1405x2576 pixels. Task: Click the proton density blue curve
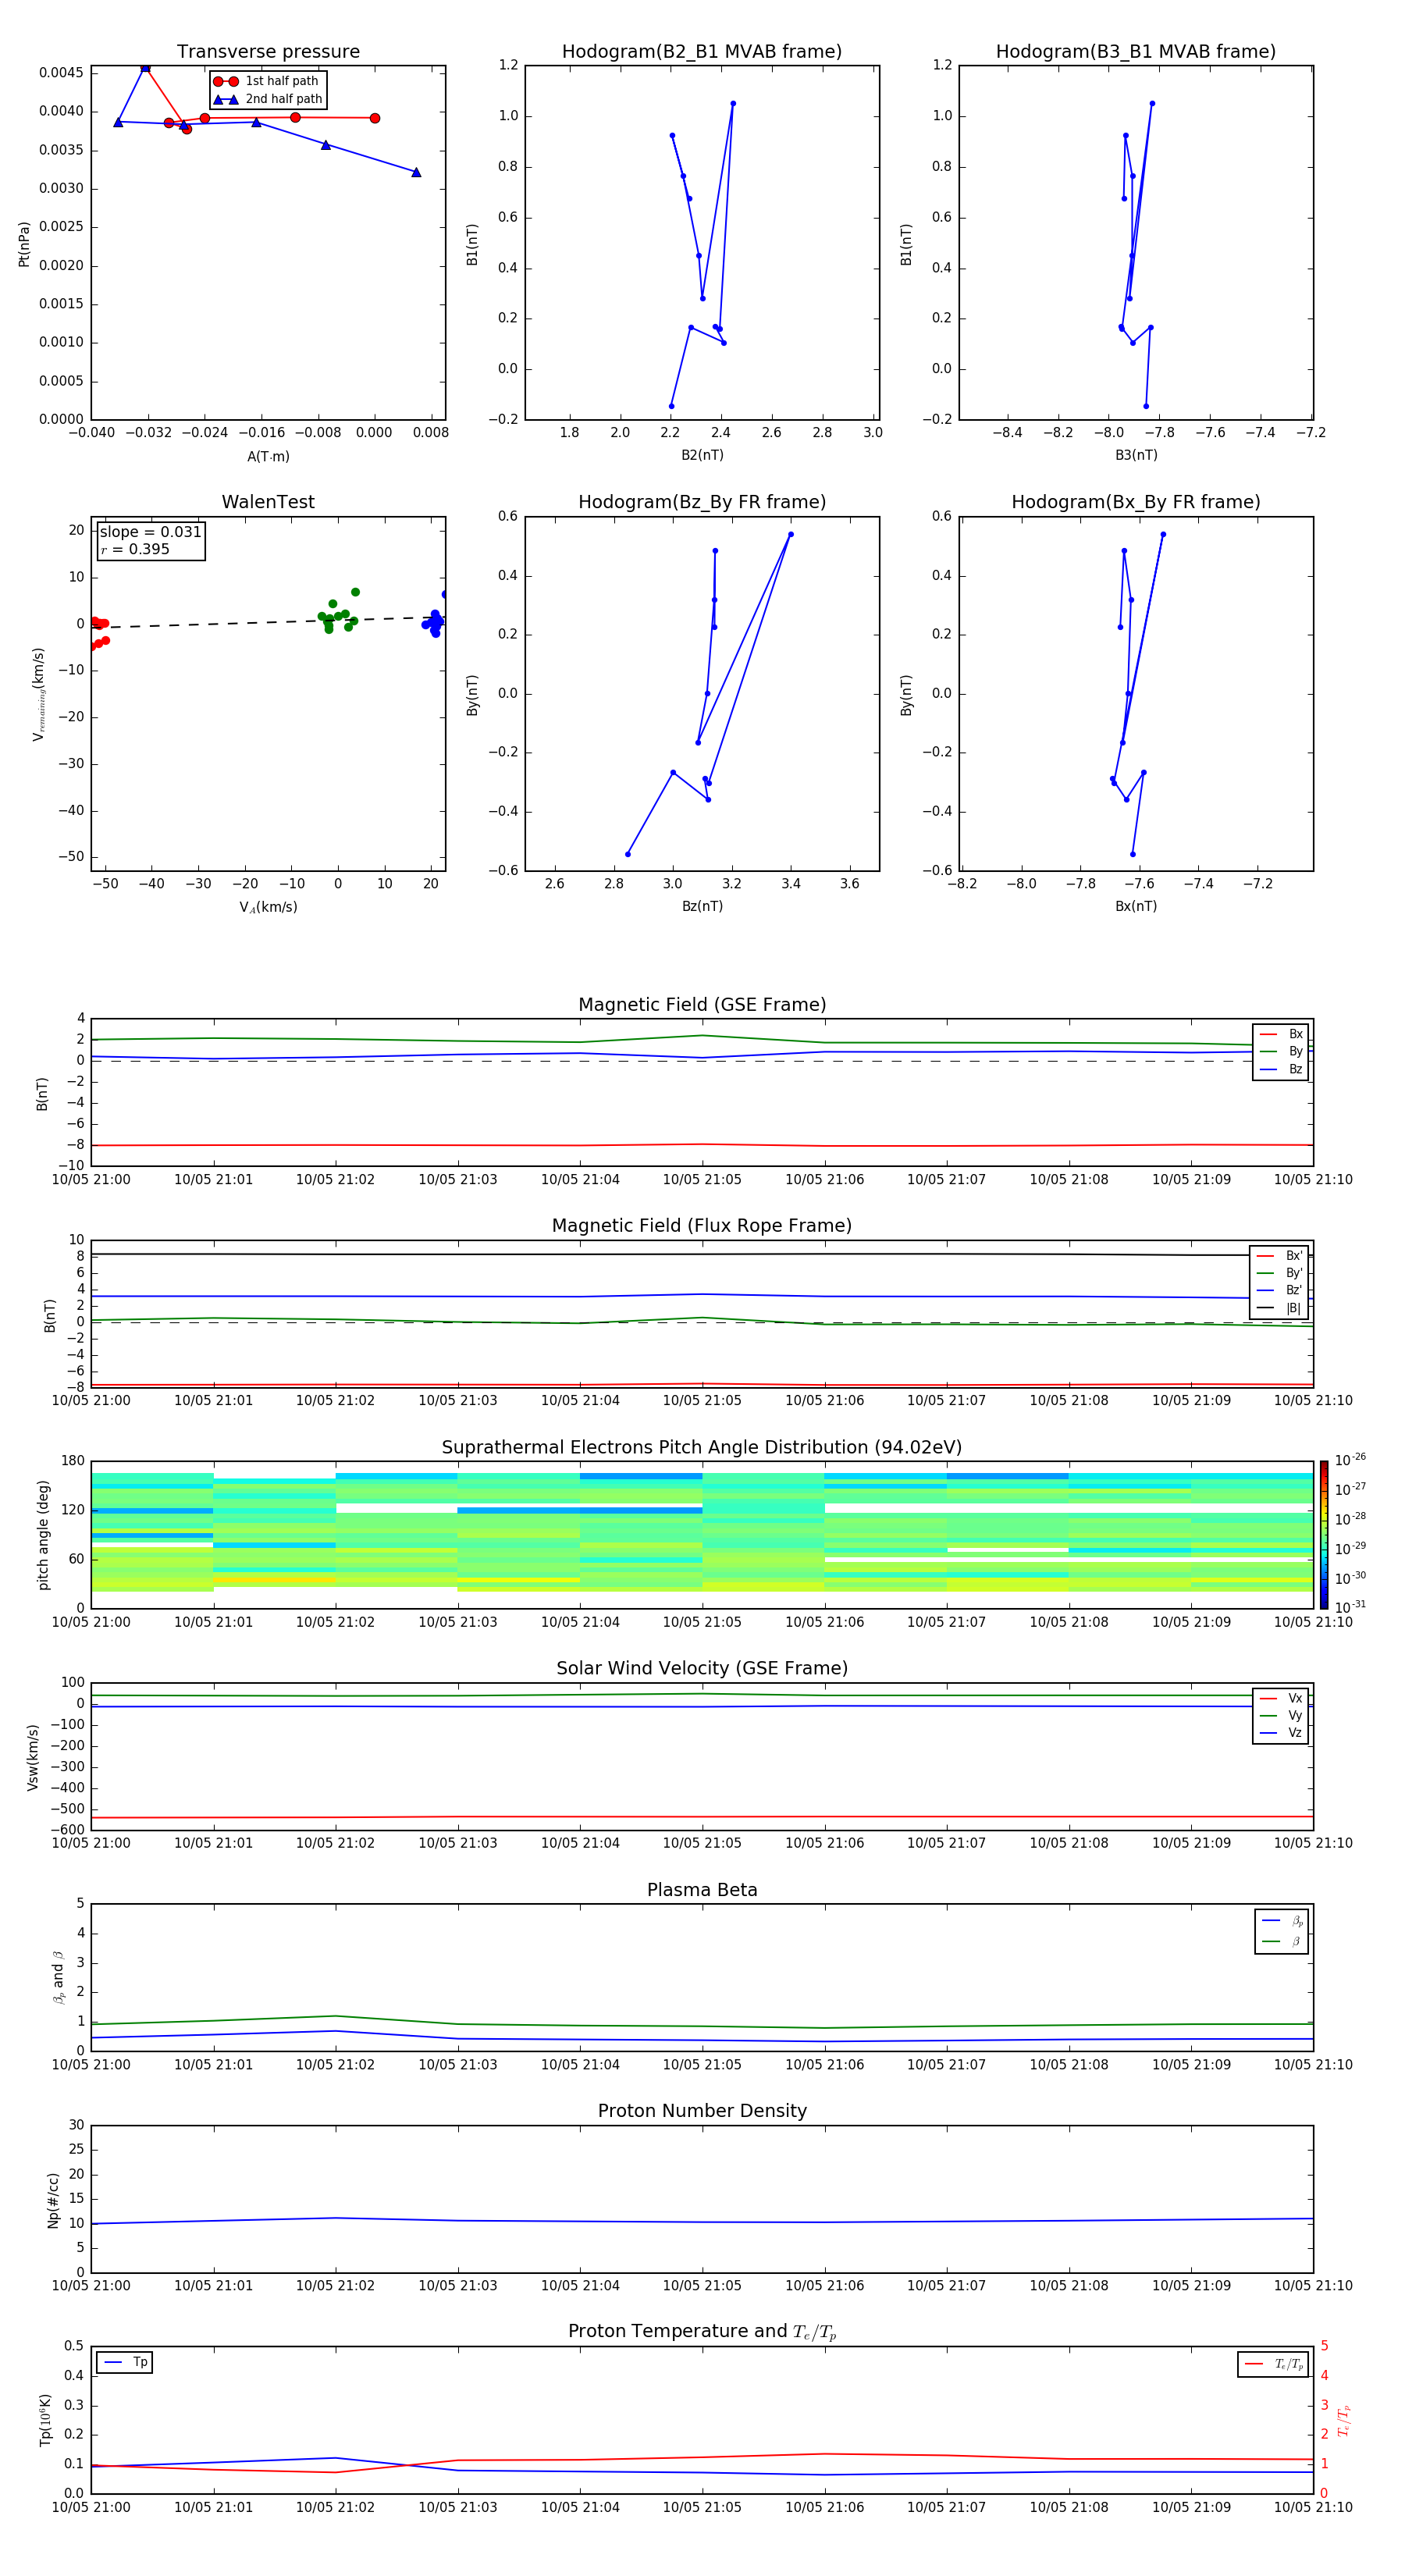702,2222
